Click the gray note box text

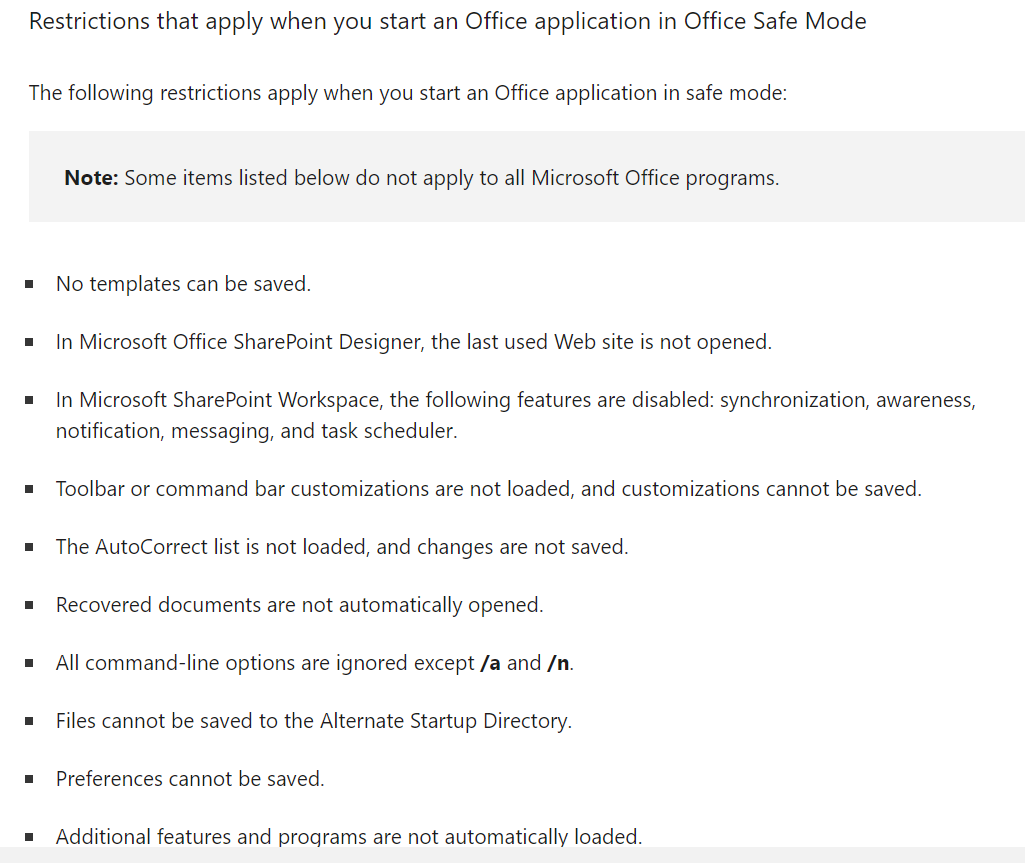pos(422,178)
